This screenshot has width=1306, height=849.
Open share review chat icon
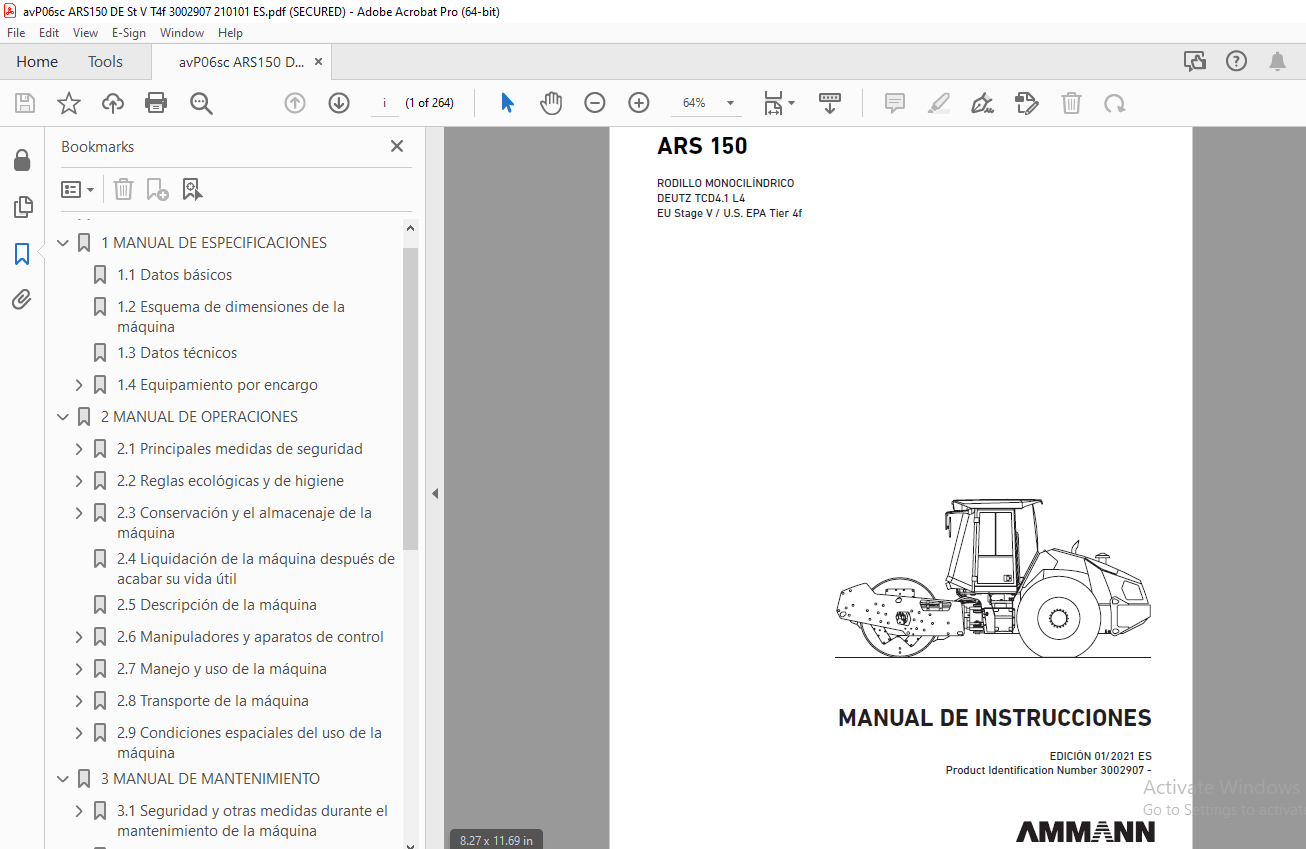pos(1195,61)
